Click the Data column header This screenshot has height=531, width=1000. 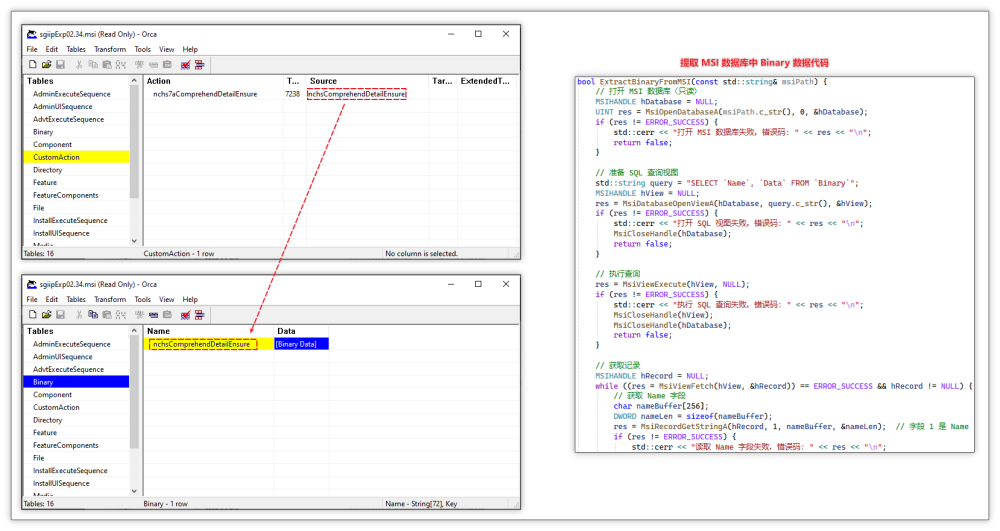click(286, 331)
